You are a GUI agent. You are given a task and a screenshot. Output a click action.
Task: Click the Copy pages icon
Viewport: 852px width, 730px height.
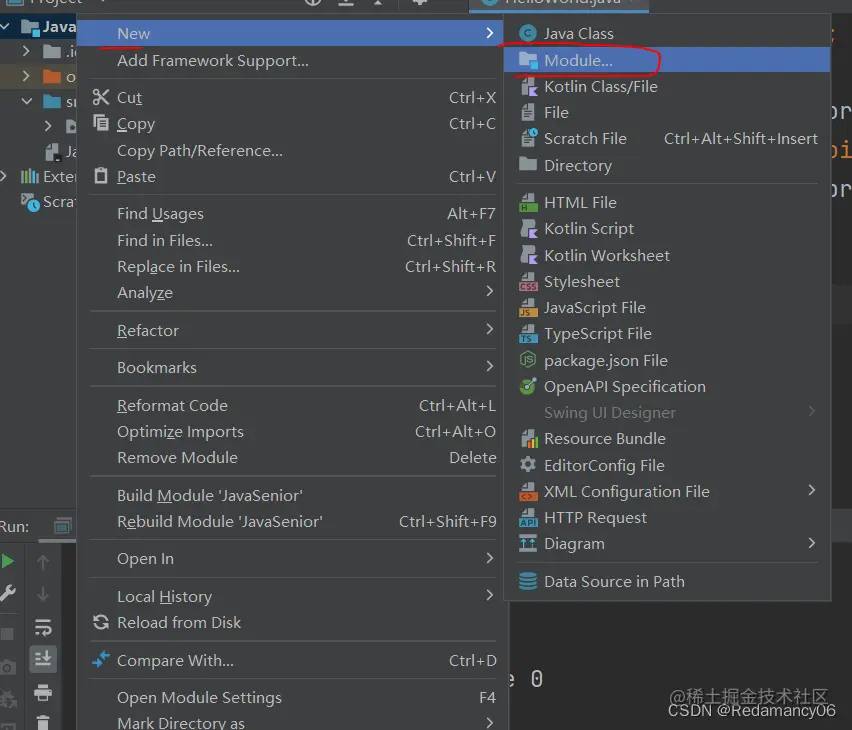(101, 123)
